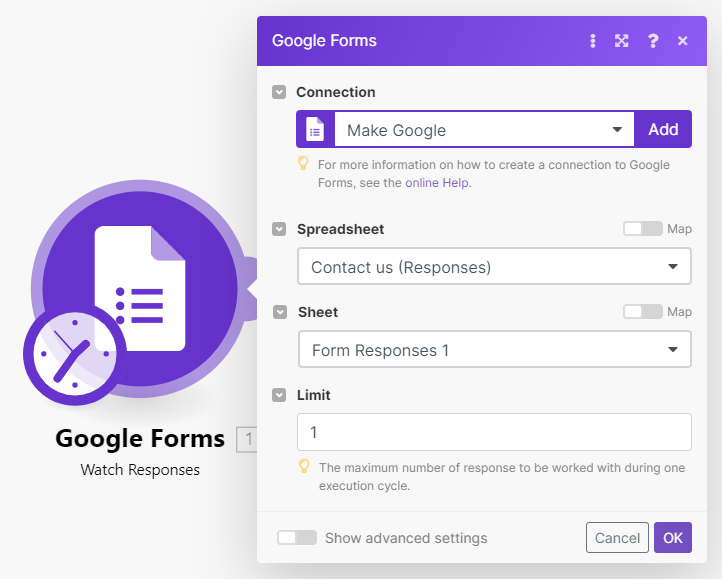Open the Form Responses 1 sheet dropdown
This screenshot has width=722, height=579.
[x=495, y=350]
